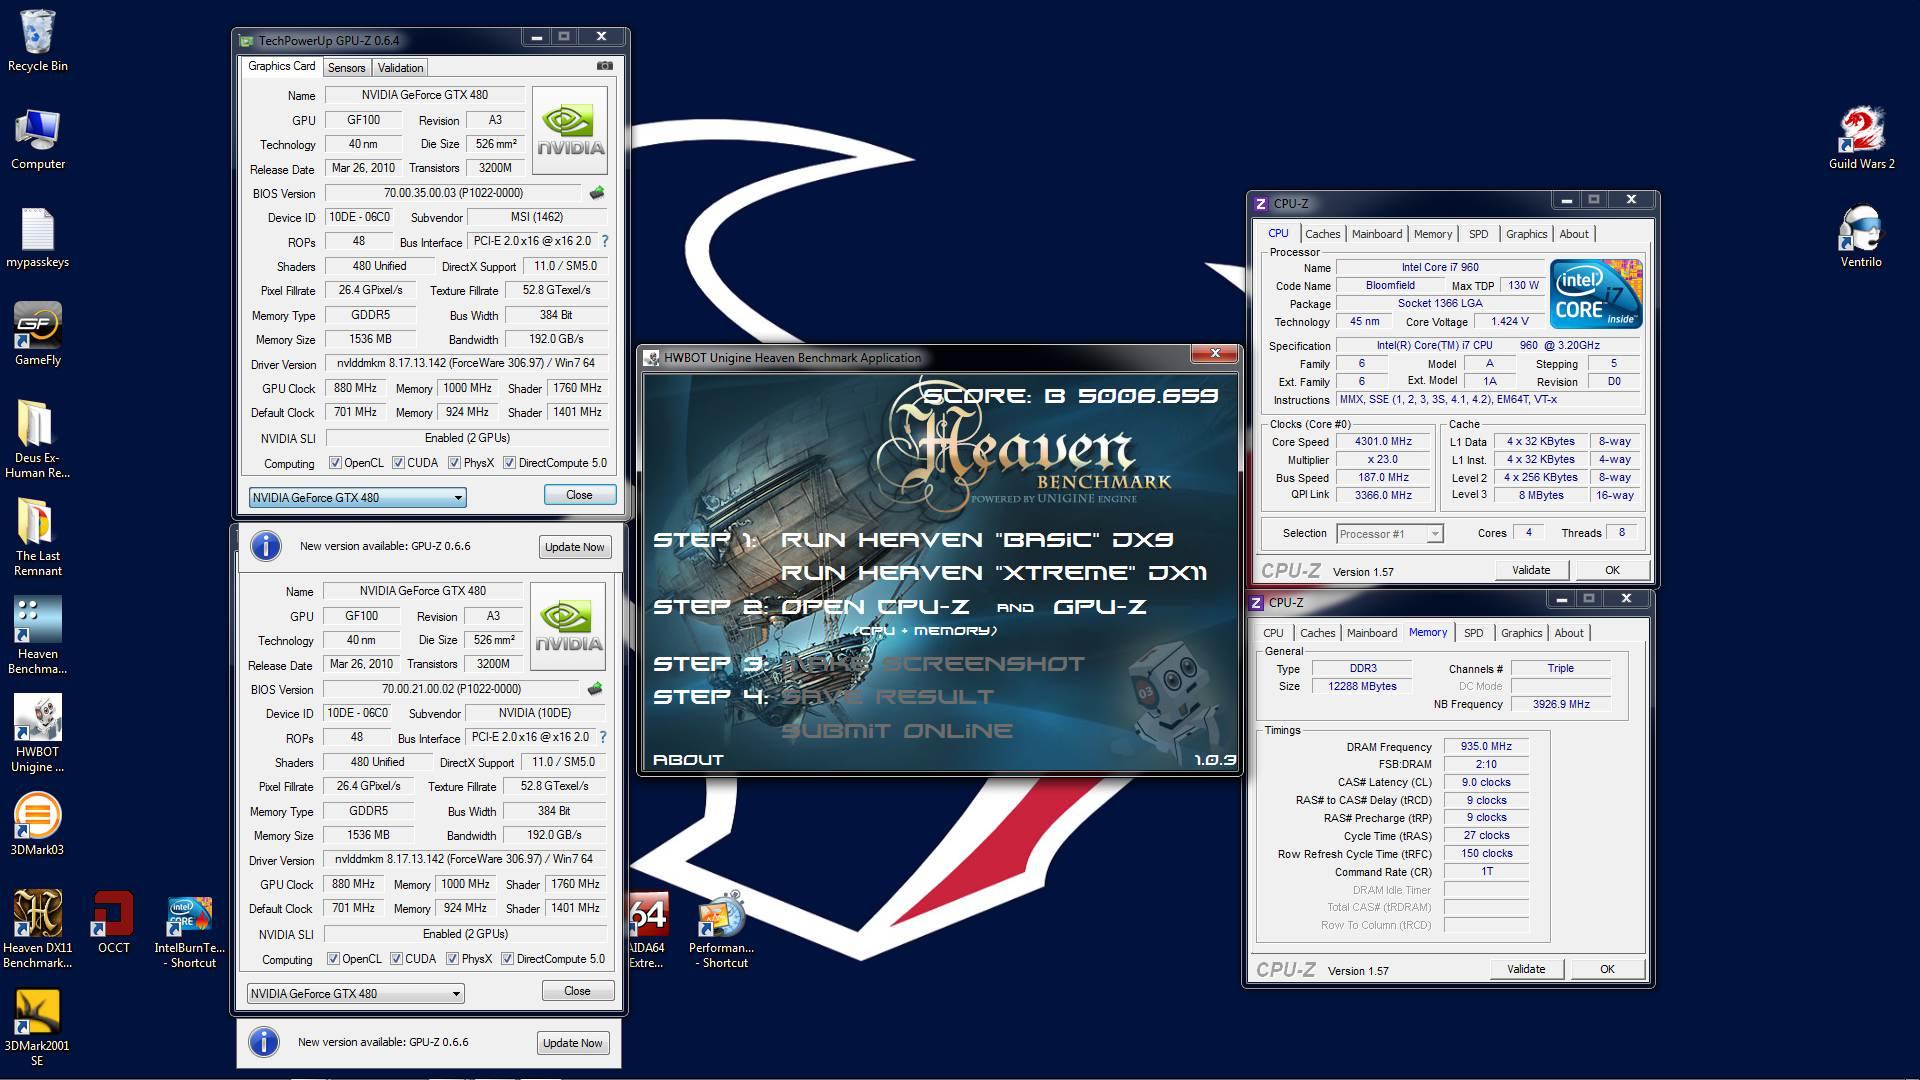1920x1080 pixels.
Task: Click the GPU-Z screenshot camera icon
Action: [605, 66]
